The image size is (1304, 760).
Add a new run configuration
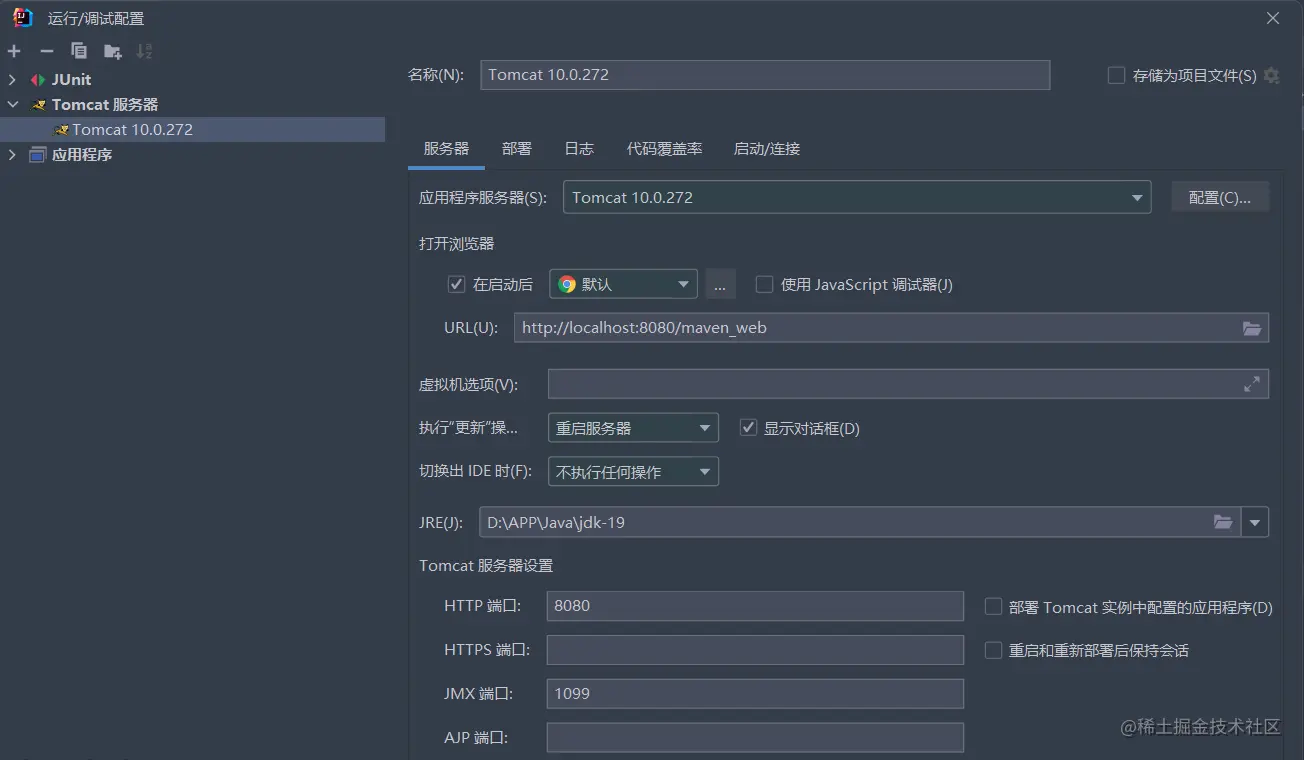pos(14,51)
